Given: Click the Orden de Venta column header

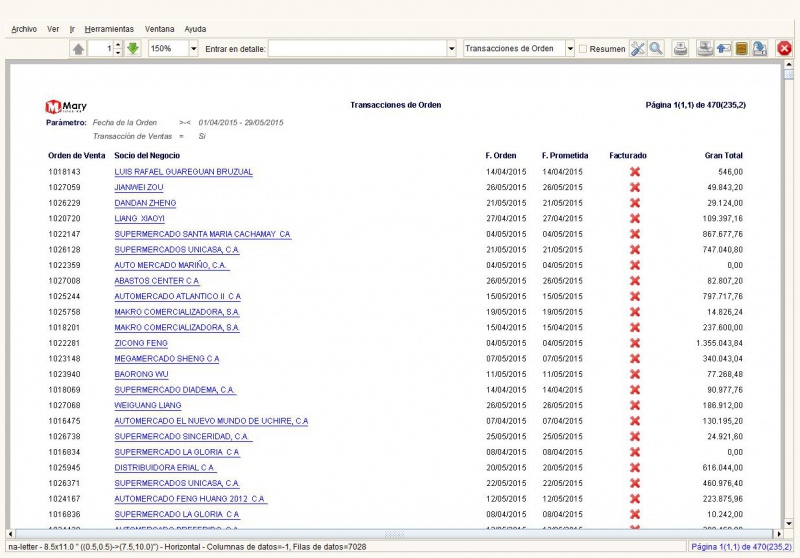Looking at the screenshot, I should coord(77,156).
